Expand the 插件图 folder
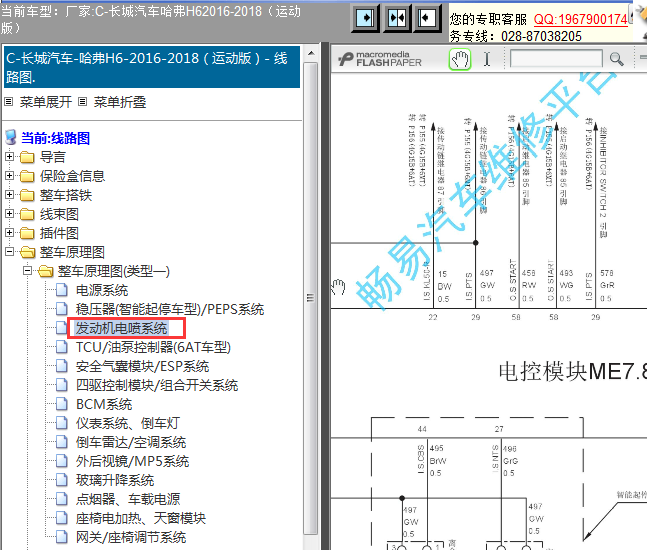Image resolution: width=647 pixels, height=550 pixels. click(x=9, y=233)
